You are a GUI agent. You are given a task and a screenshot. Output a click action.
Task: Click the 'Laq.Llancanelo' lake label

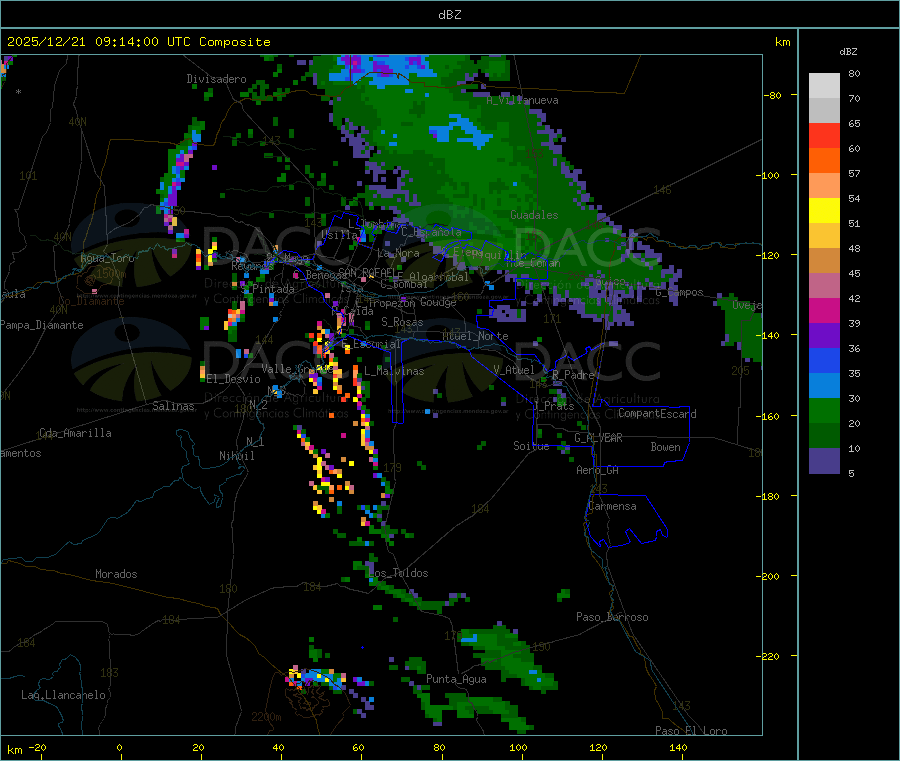tap(63, 696)
